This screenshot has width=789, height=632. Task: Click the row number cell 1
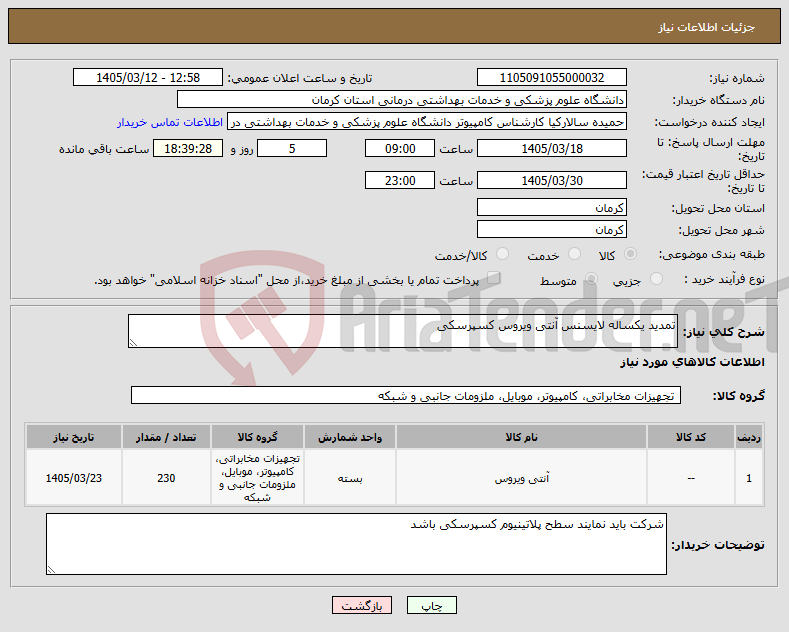tap(749, 478)
